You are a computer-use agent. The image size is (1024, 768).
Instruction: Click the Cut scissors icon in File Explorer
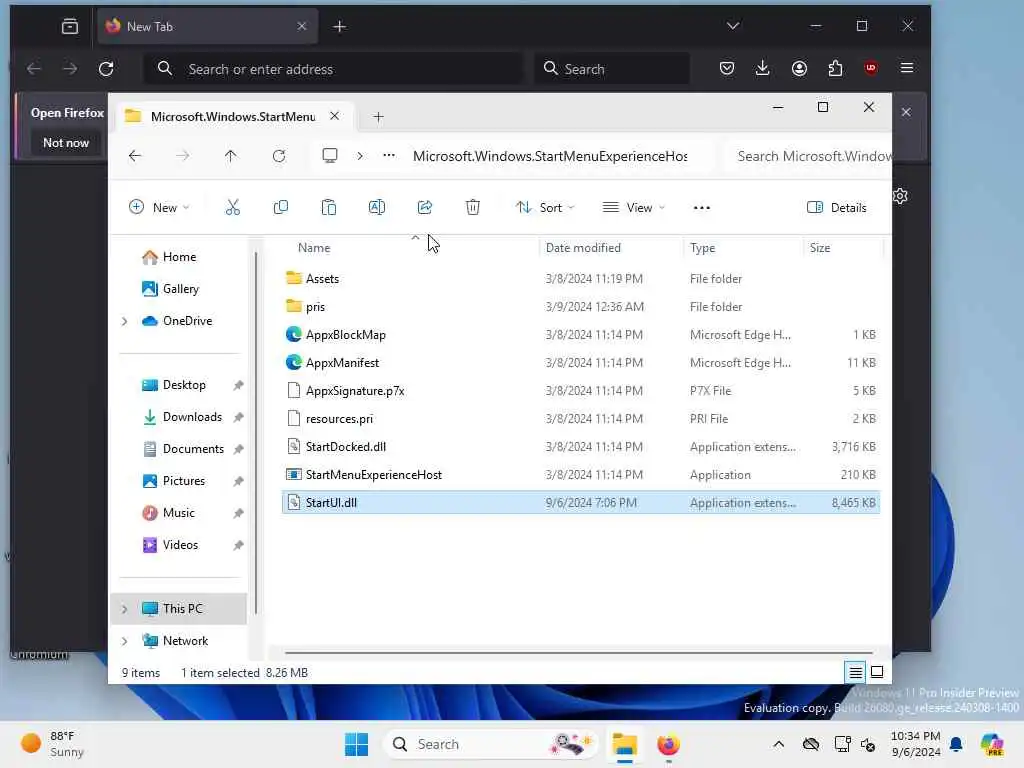pos(232,208)
